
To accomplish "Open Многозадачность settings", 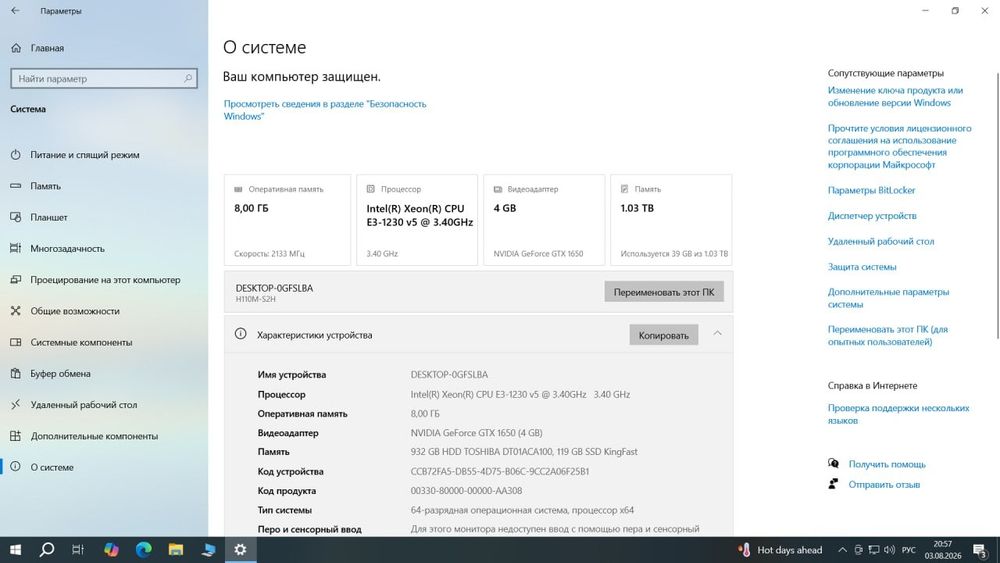I will click(67, 249).
